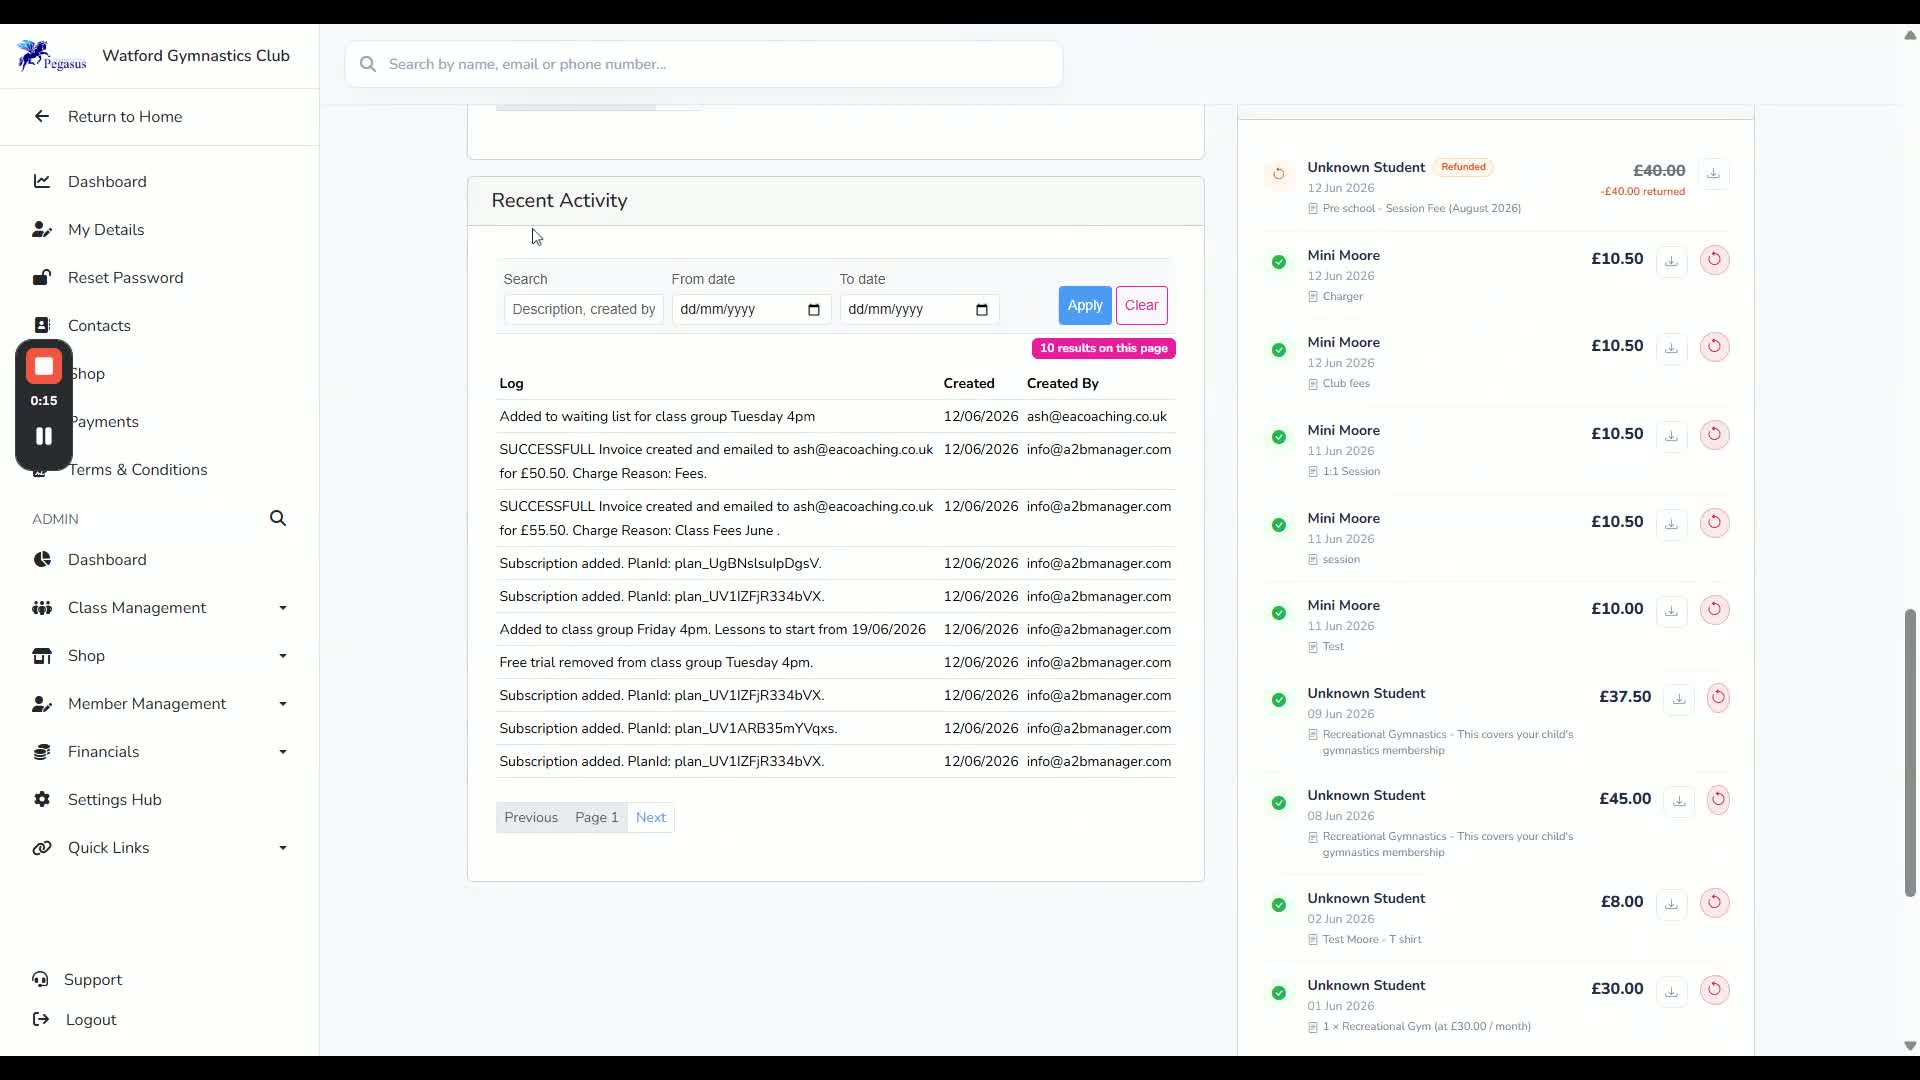
Task: Refund the £8.00 T shirt payment
Action: [x=1714, y=903]
